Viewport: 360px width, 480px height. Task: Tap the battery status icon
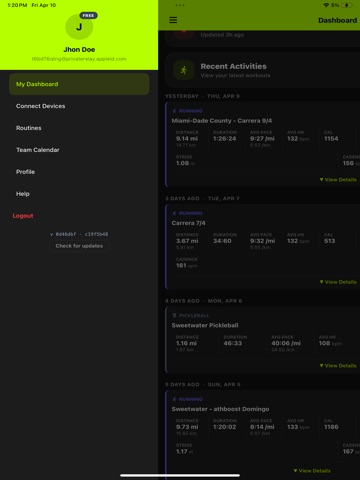[347, 5]
